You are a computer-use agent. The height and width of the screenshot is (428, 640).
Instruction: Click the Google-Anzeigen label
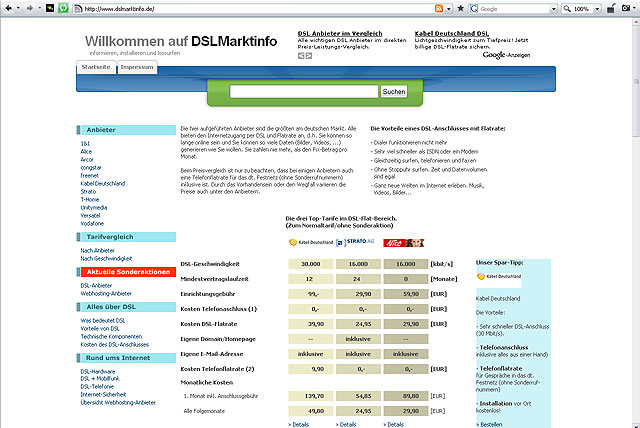506,55
